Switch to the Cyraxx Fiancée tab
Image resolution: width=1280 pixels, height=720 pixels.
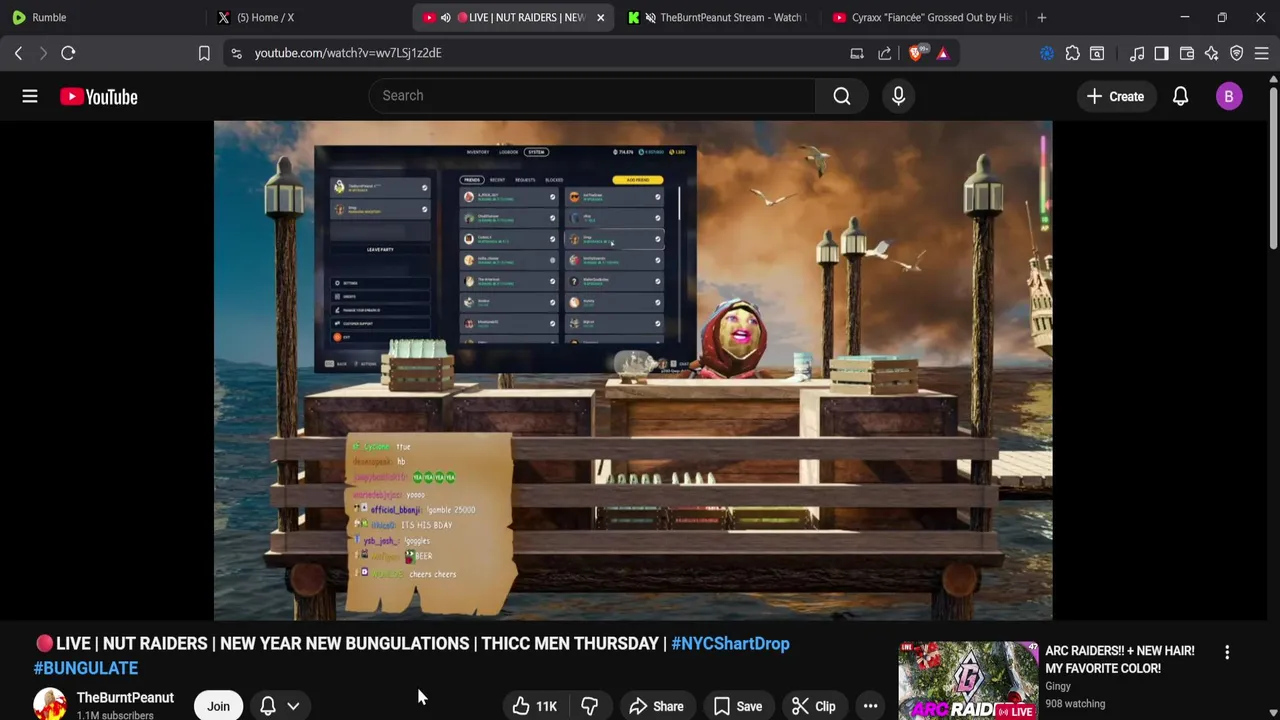coord(922,17)
